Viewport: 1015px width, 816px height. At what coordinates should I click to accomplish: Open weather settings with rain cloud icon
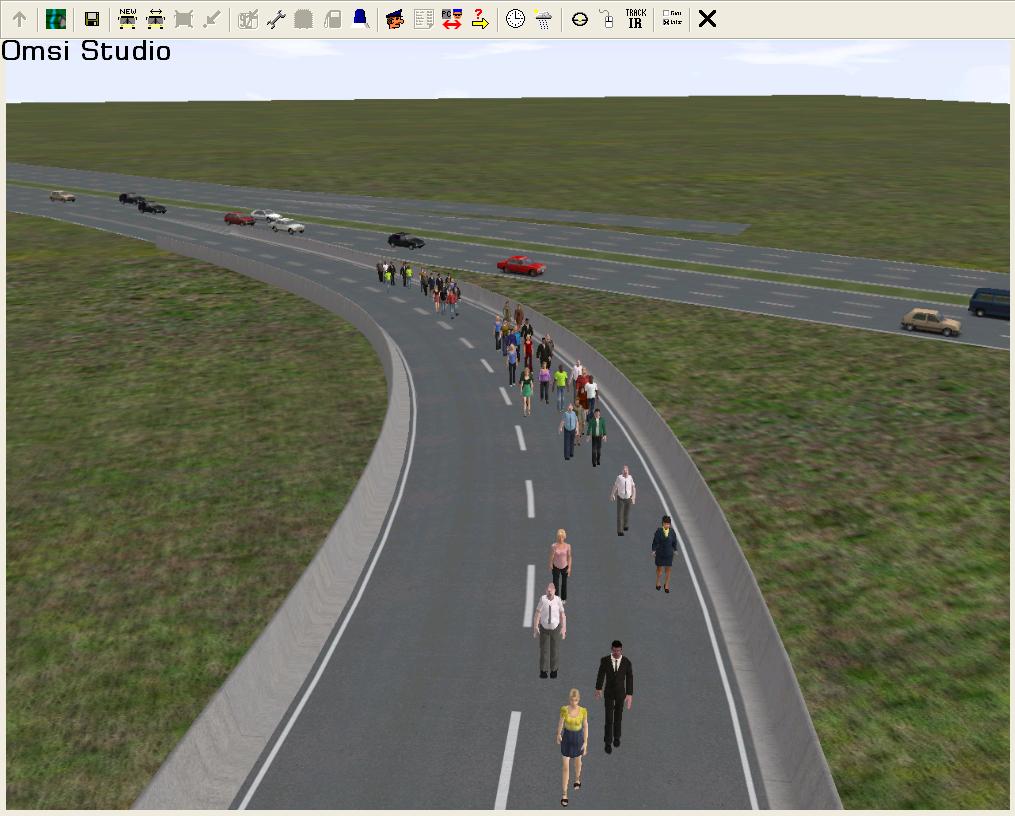pos(543,19)
